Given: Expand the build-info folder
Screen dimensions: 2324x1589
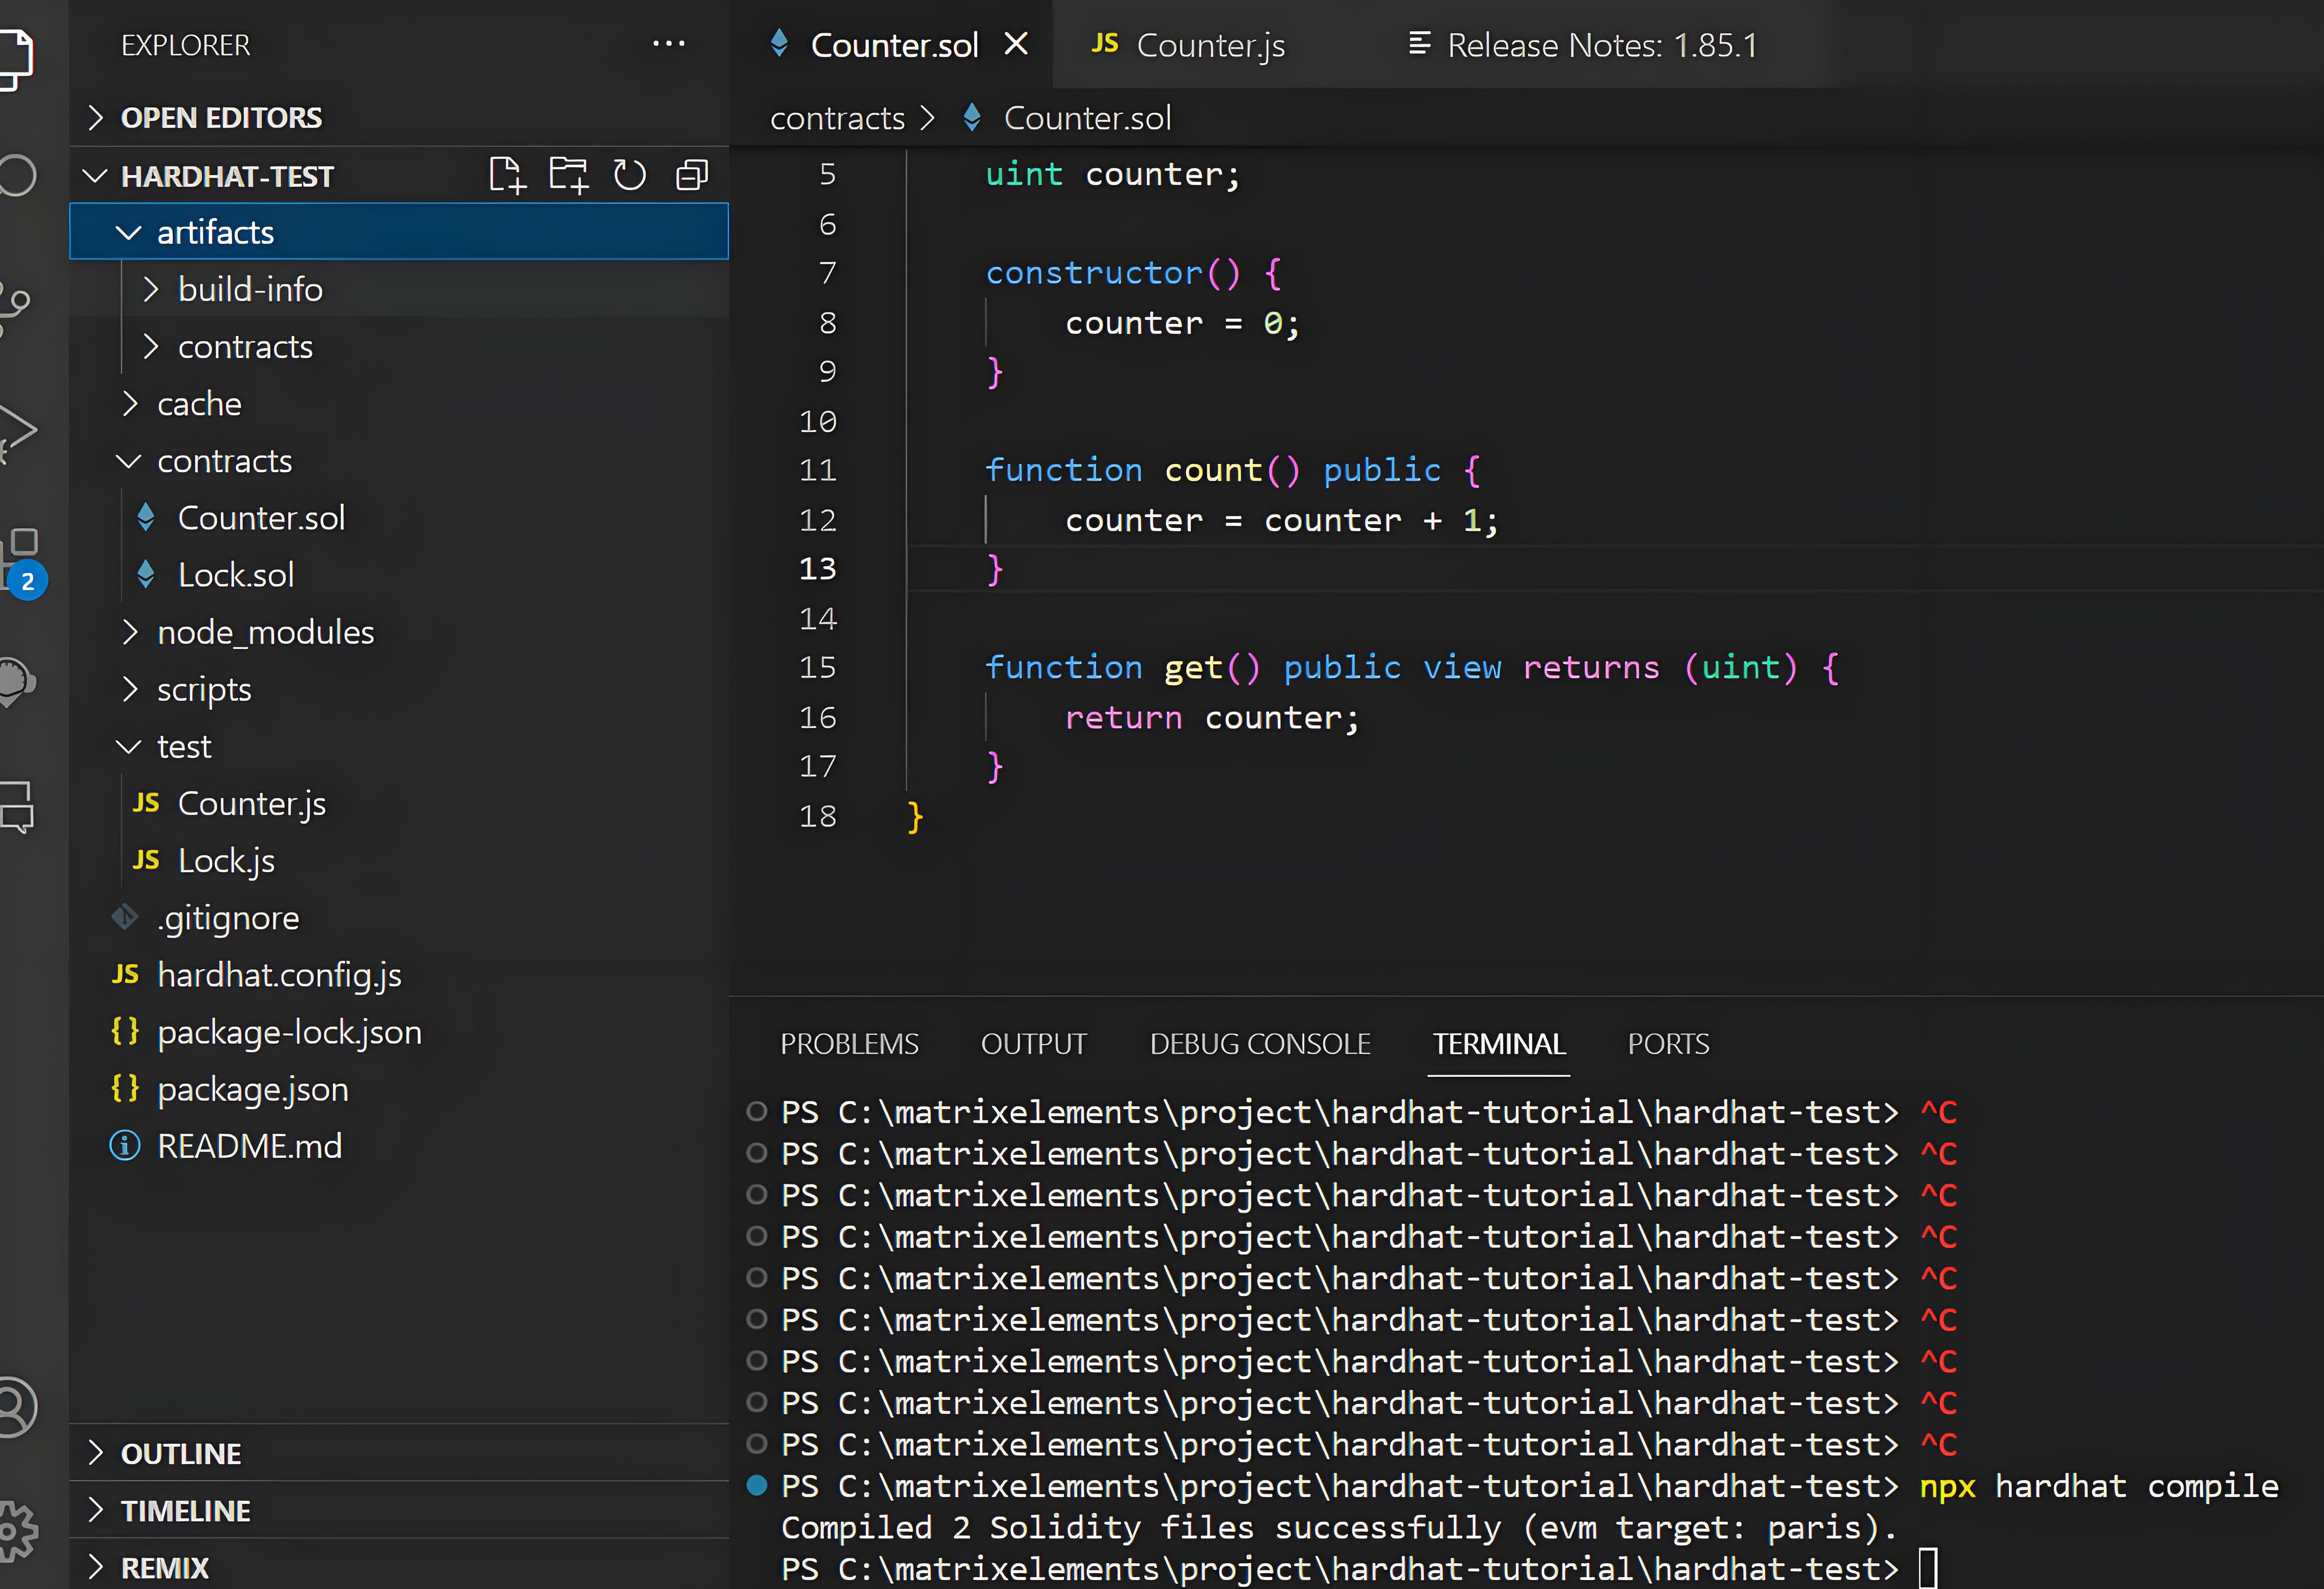Looking at the screenshot, I should pyautogui.click(x=399, y=289).
